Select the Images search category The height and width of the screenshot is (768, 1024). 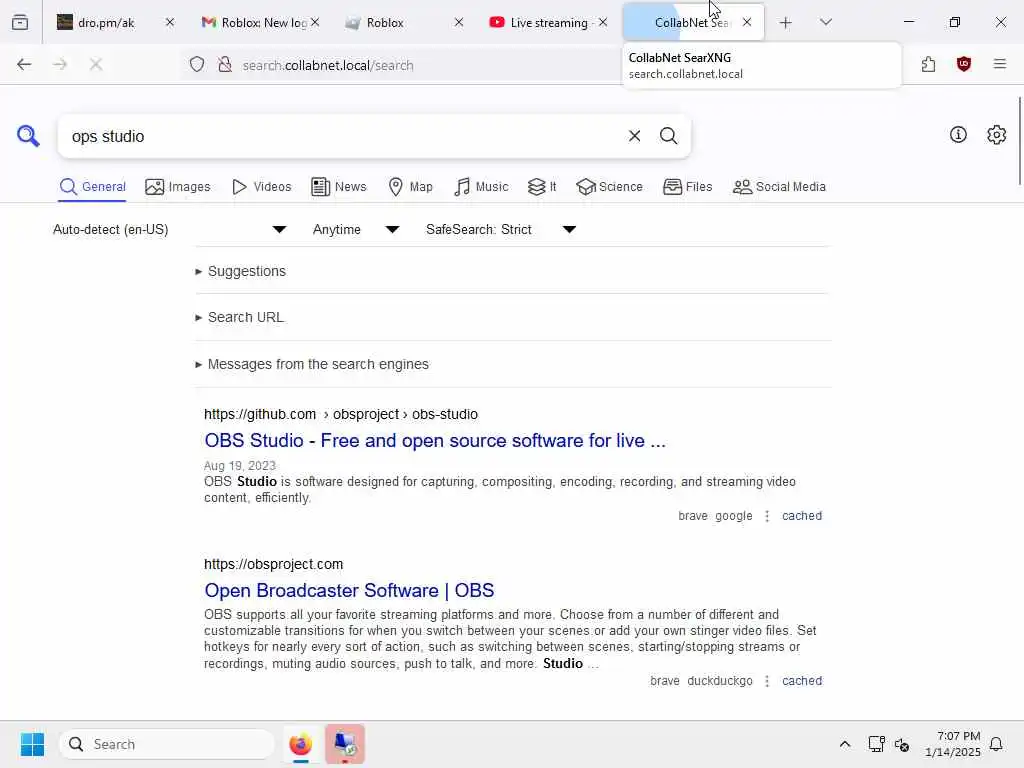pyautogui.click(x=178, y=187)
